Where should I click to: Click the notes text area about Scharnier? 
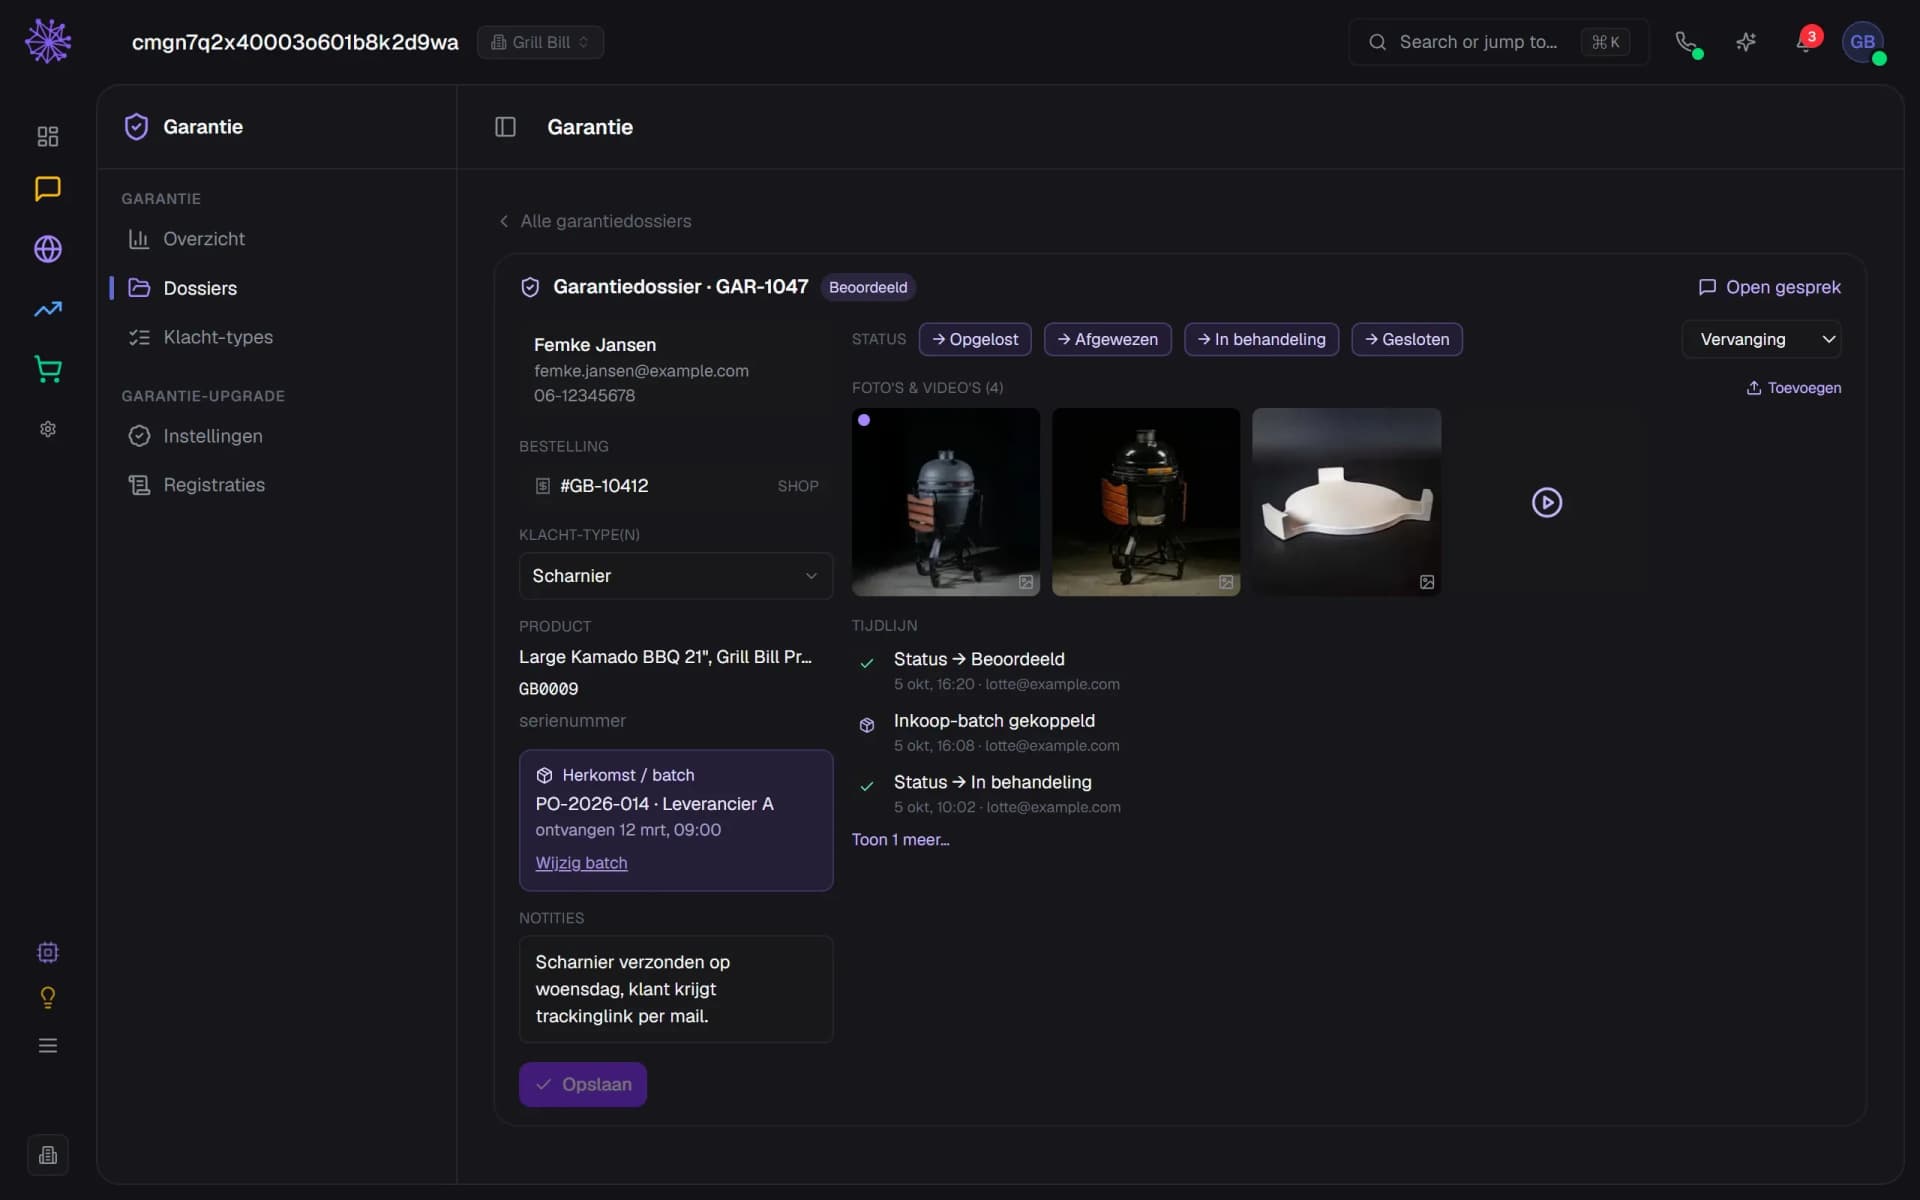pyautogui.click(x=676, y=989)
